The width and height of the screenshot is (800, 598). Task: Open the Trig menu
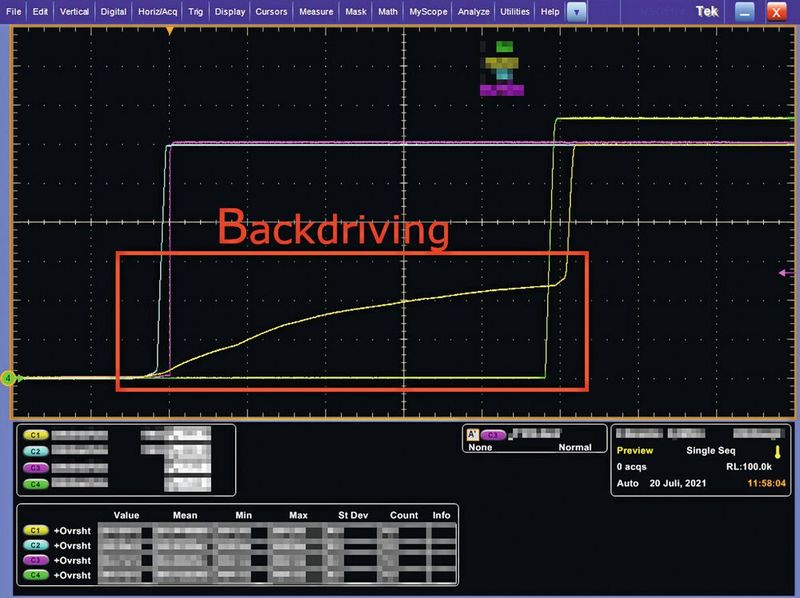(x=195, y=12)
